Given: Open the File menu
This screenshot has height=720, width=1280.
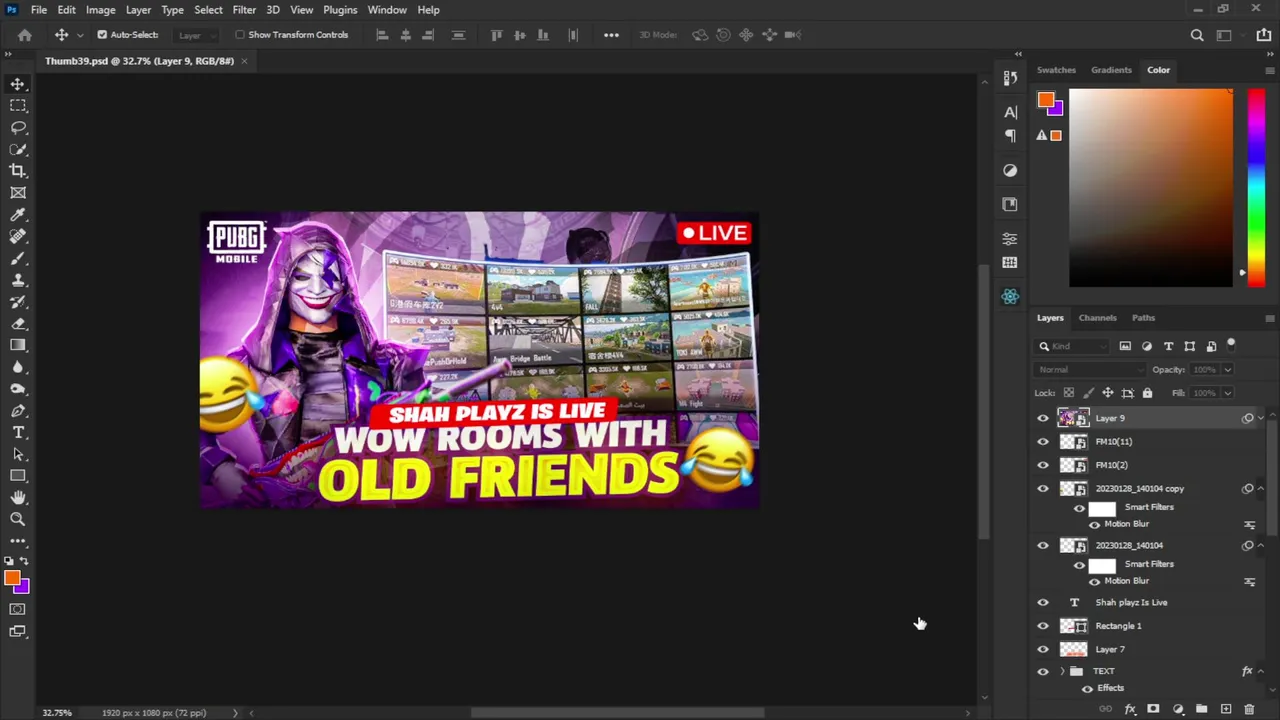Looking at the screenshot, I should click(x=39, y=10).
